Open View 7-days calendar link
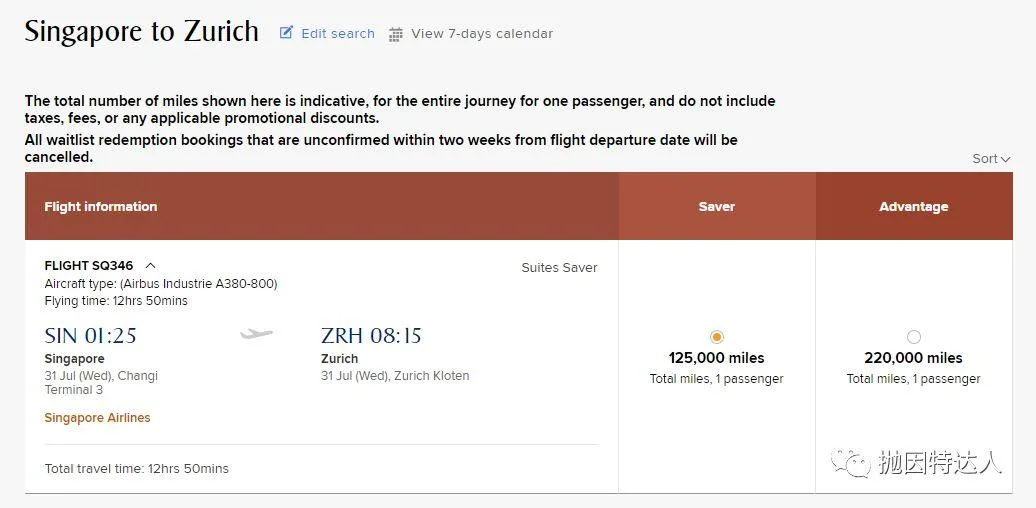 (x=482, y=34)
